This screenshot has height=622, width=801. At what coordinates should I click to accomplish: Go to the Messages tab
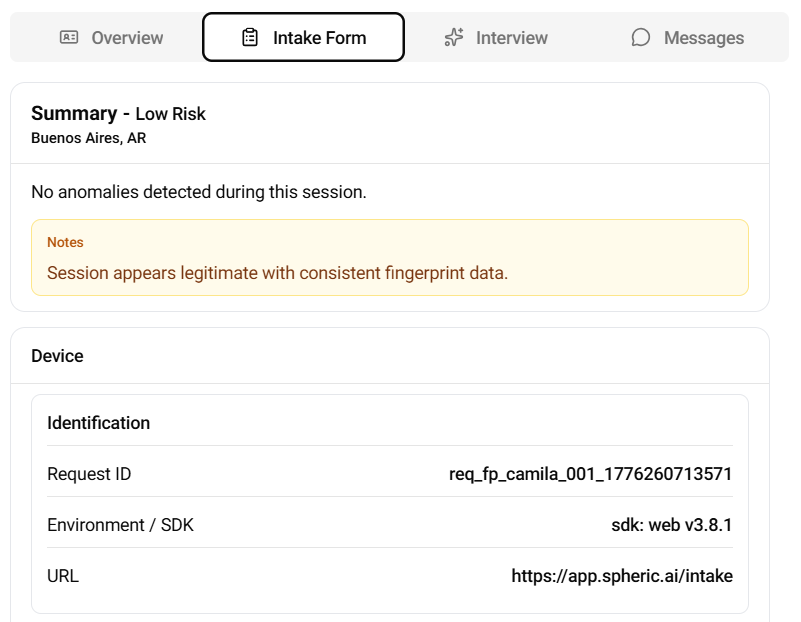tap(703, 38)
